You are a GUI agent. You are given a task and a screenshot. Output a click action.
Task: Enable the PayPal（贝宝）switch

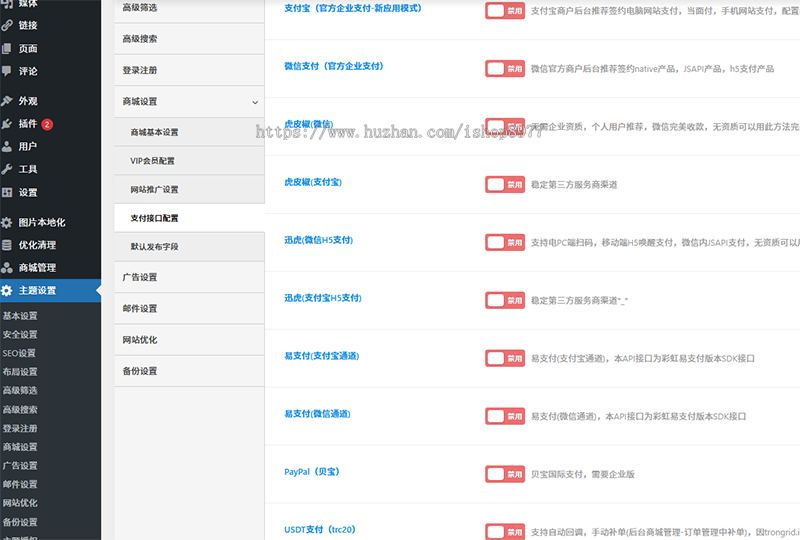point(505,474)
